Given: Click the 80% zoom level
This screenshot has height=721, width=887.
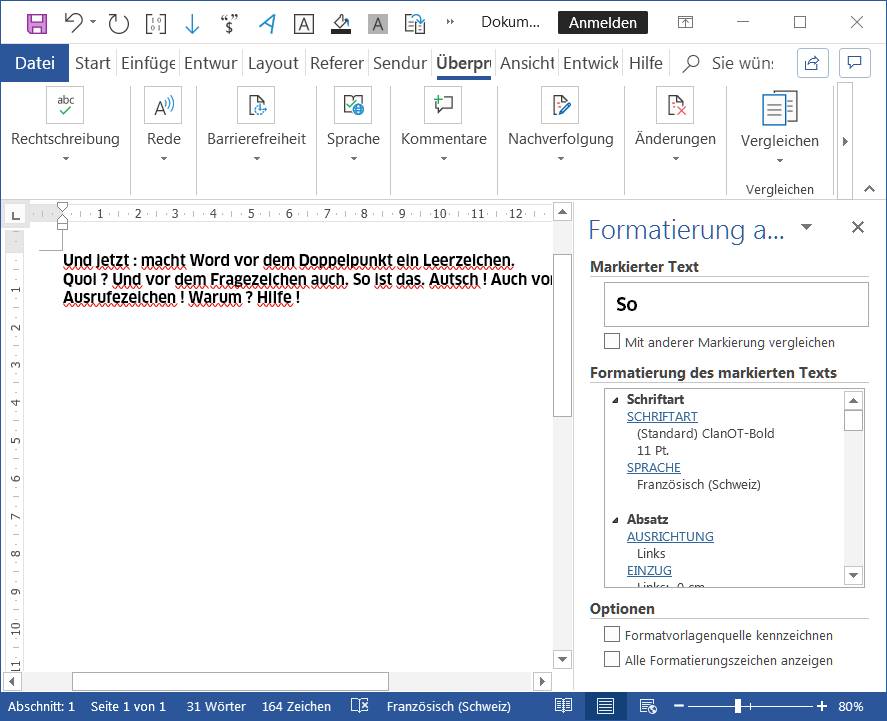Looking at the screenshot, I should tap(851, 706).
